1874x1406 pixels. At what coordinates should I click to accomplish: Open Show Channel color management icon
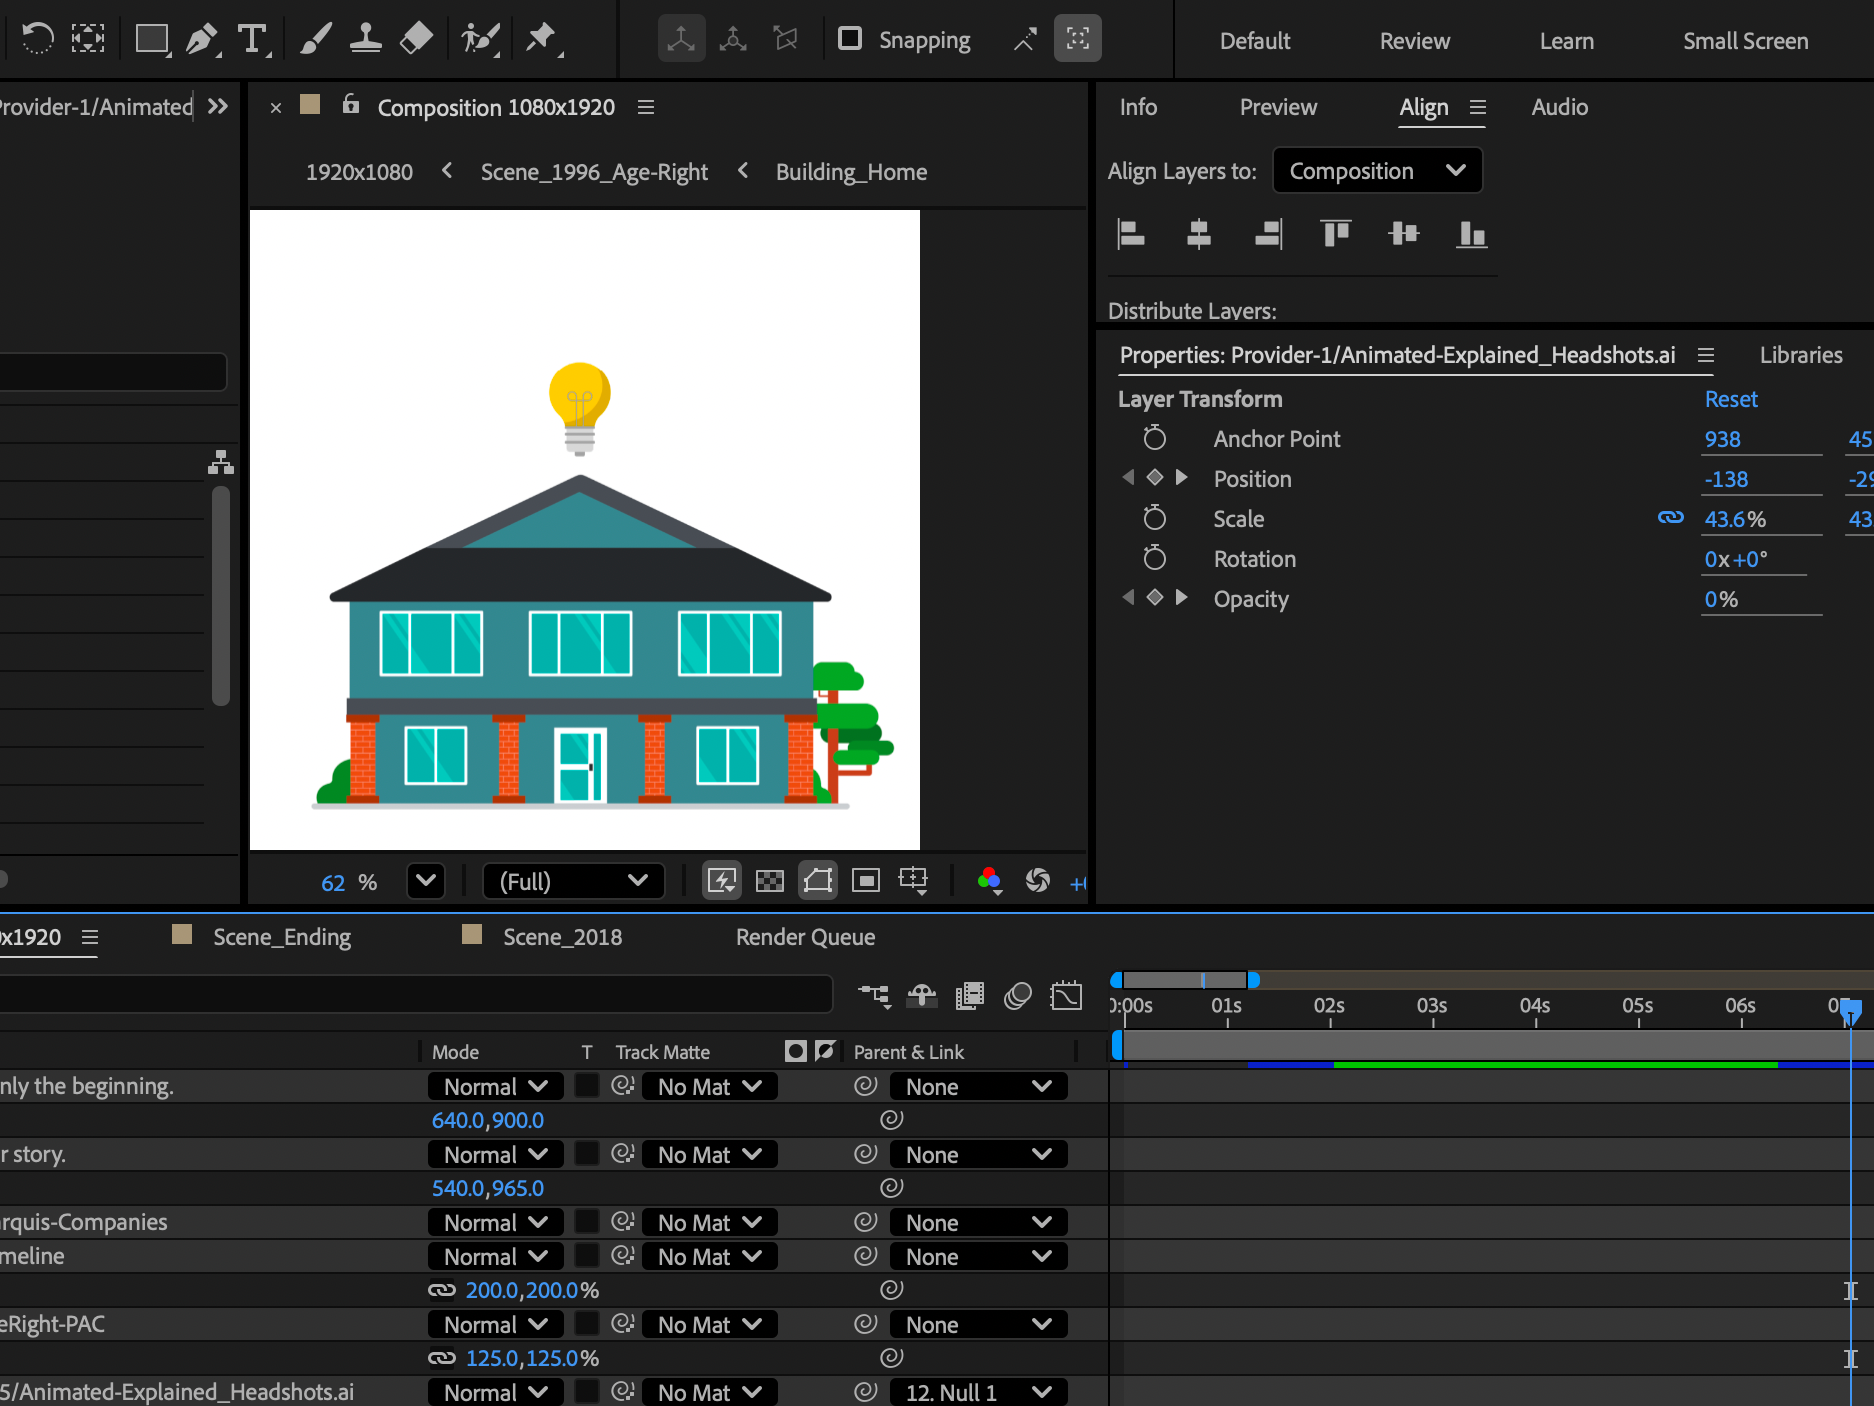pyautogui.click(x=990, y=881)
